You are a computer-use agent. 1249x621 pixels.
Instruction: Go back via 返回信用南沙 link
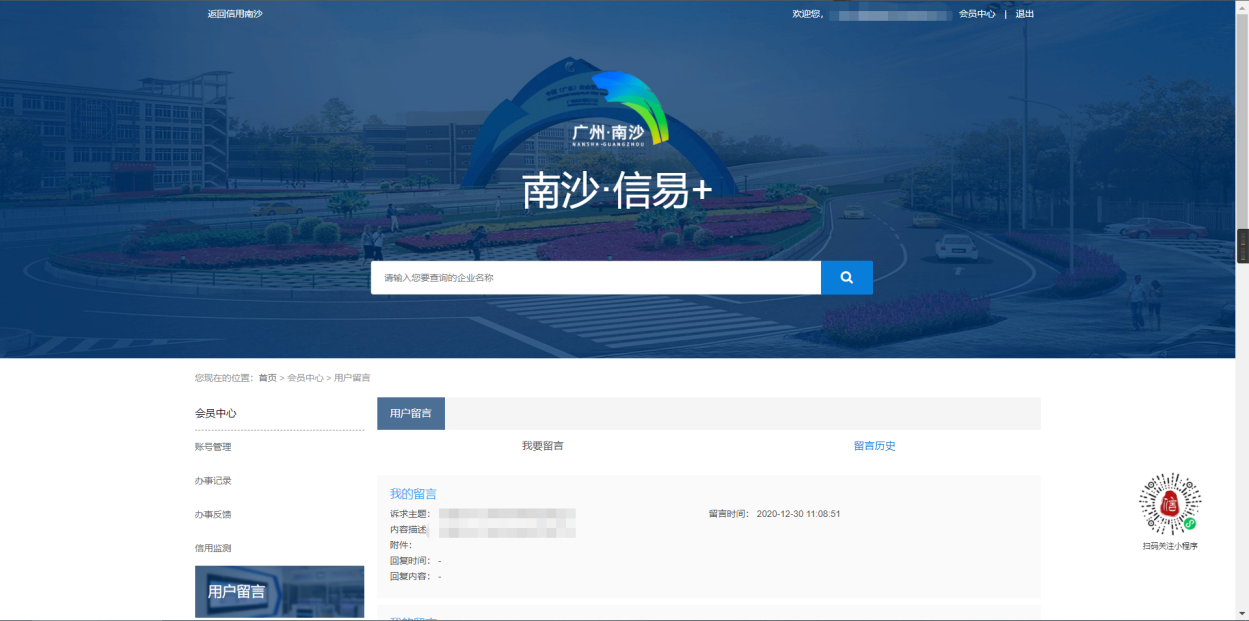tap(235, 14)
